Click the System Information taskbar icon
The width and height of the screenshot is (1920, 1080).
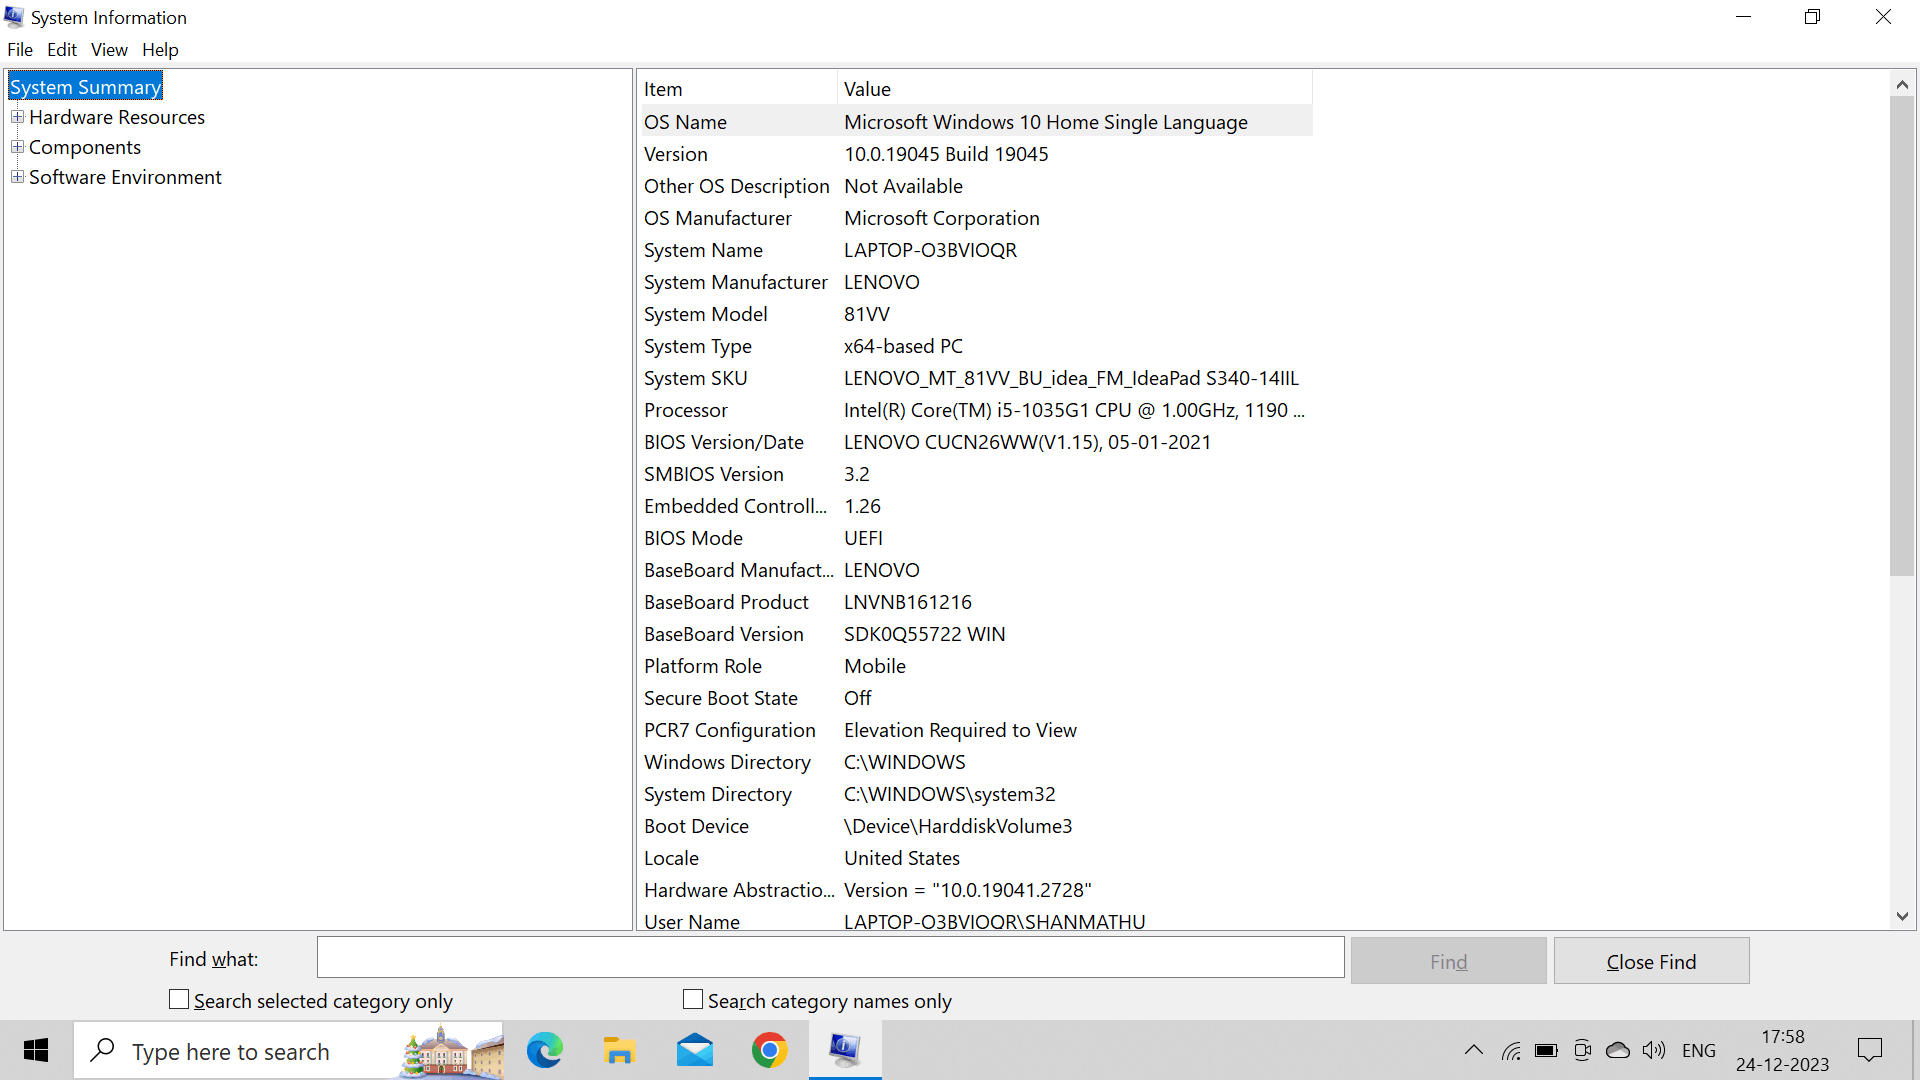[x=844, y=1050]
